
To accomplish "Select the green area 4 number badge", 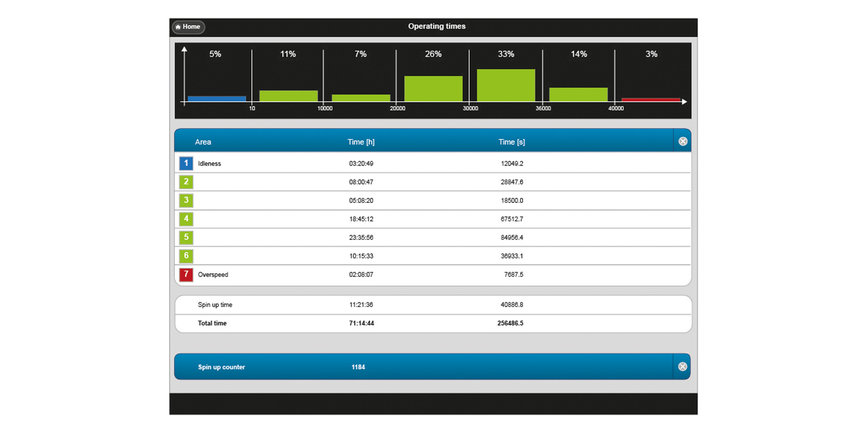I will coord(186,219).
